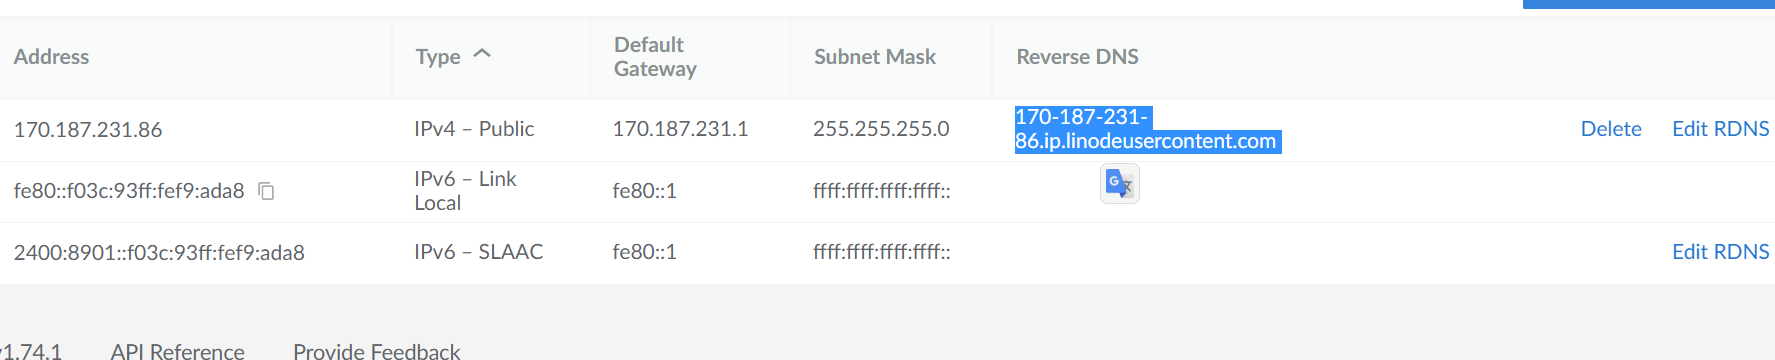This screenshot has width=1775, height=360.
Task: Select the 2400:8901 SLAAC address cell
Action: pos(159,253)
